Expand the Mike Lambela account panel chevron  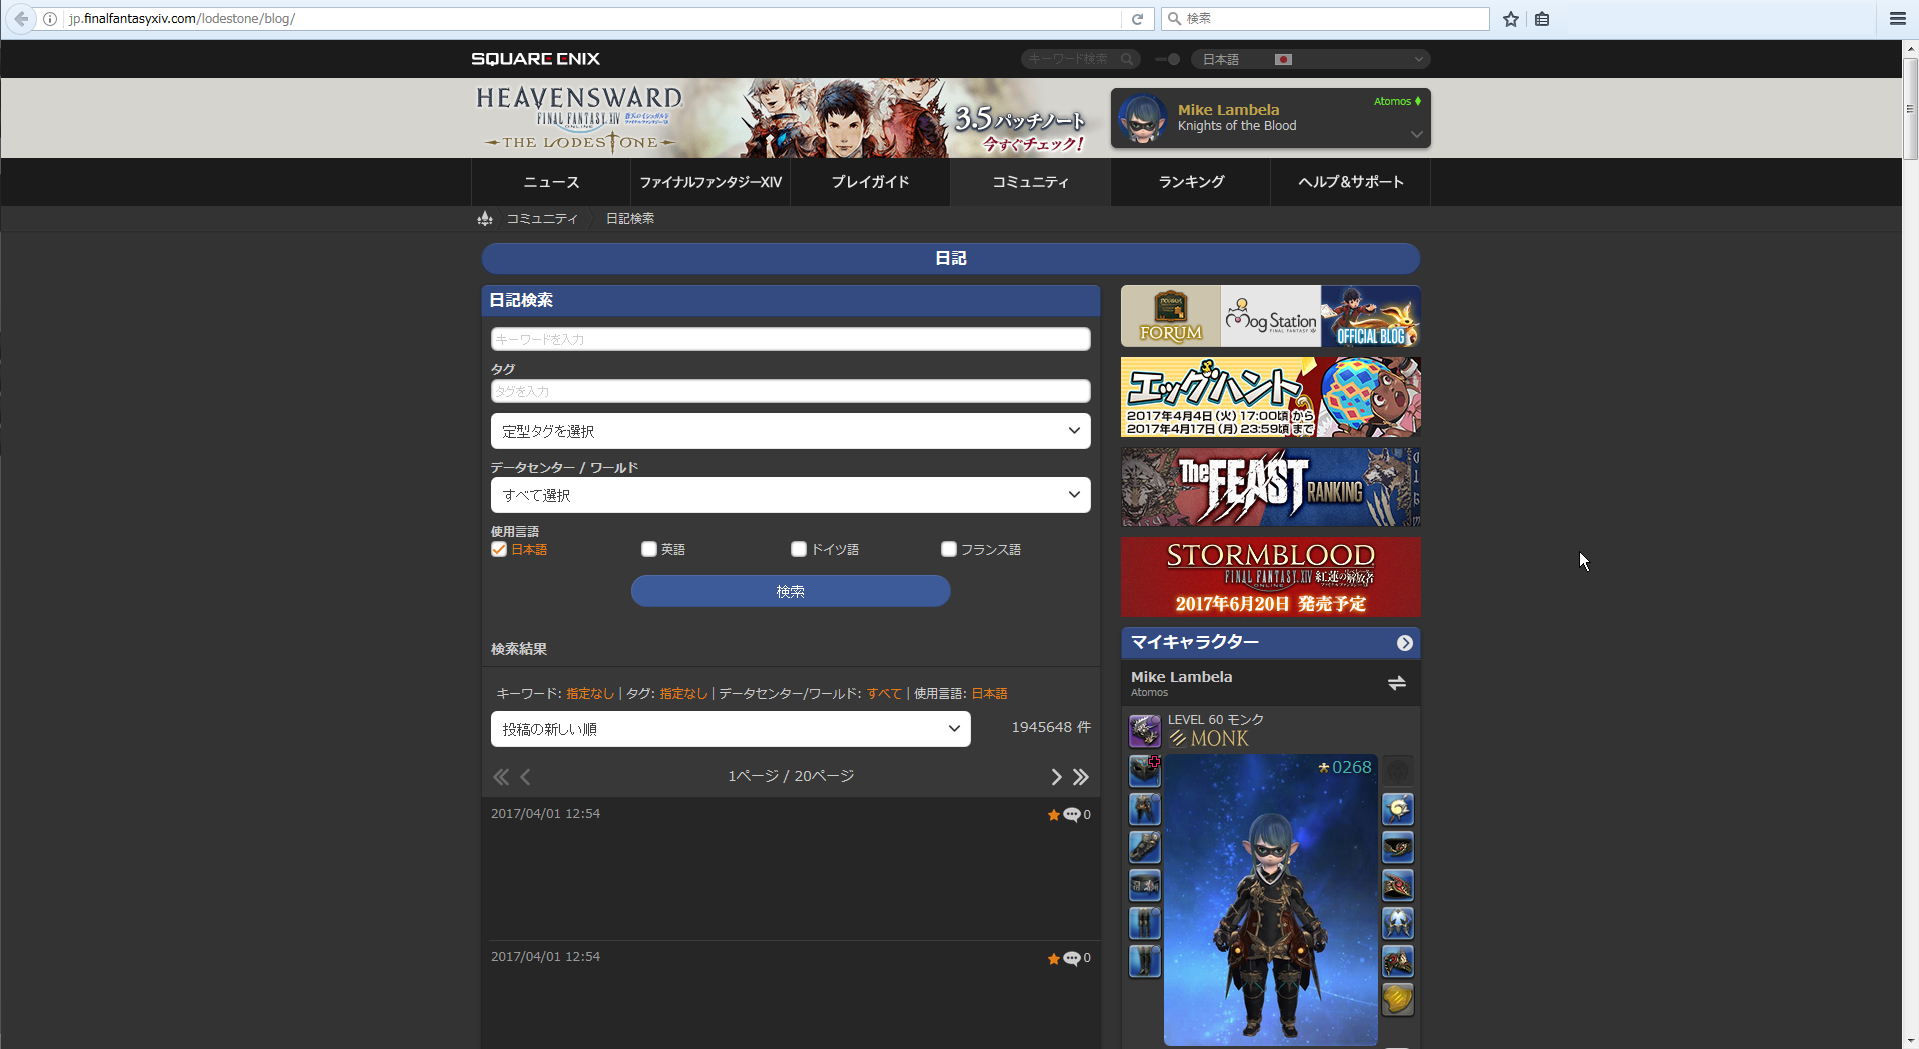point(1416,134)
